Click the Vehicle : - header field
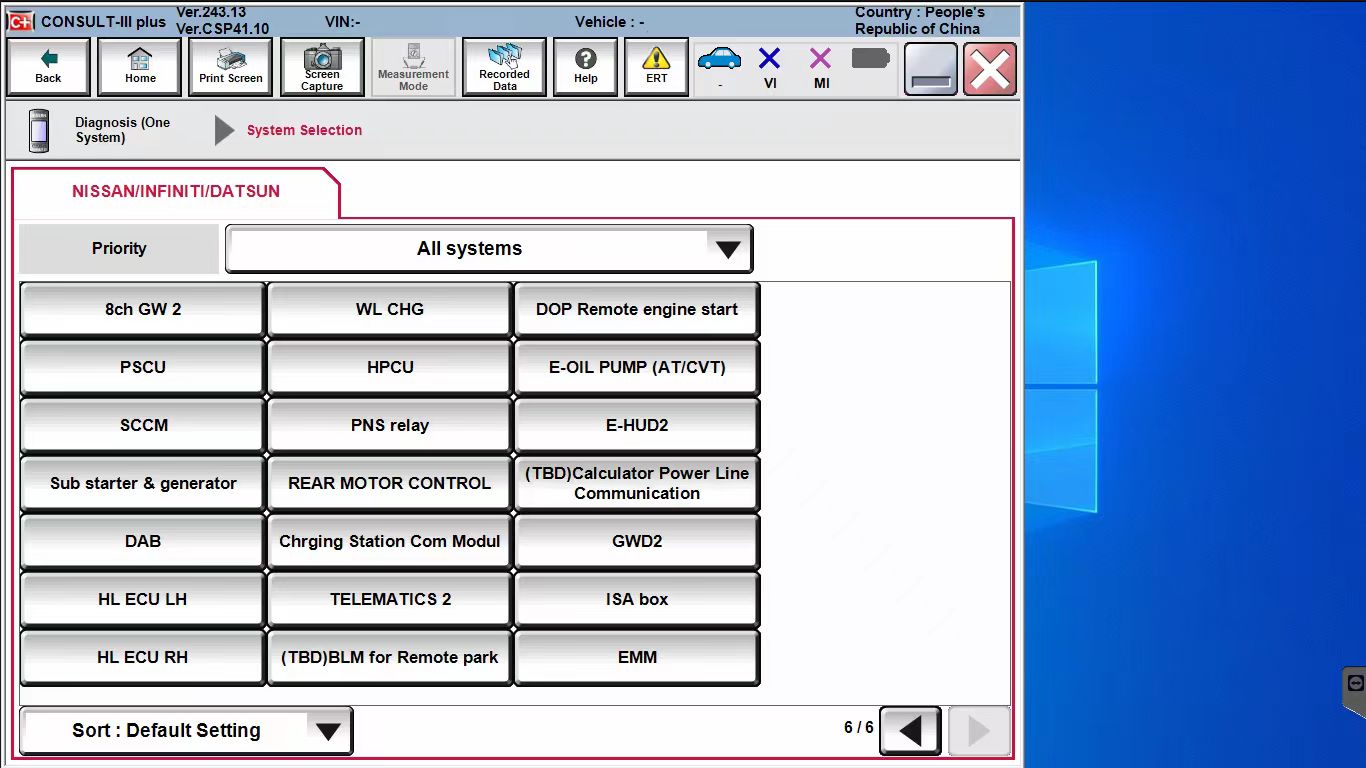This screenshot has height=768, width=1366. pyautogui.click(x=609, y=21)
